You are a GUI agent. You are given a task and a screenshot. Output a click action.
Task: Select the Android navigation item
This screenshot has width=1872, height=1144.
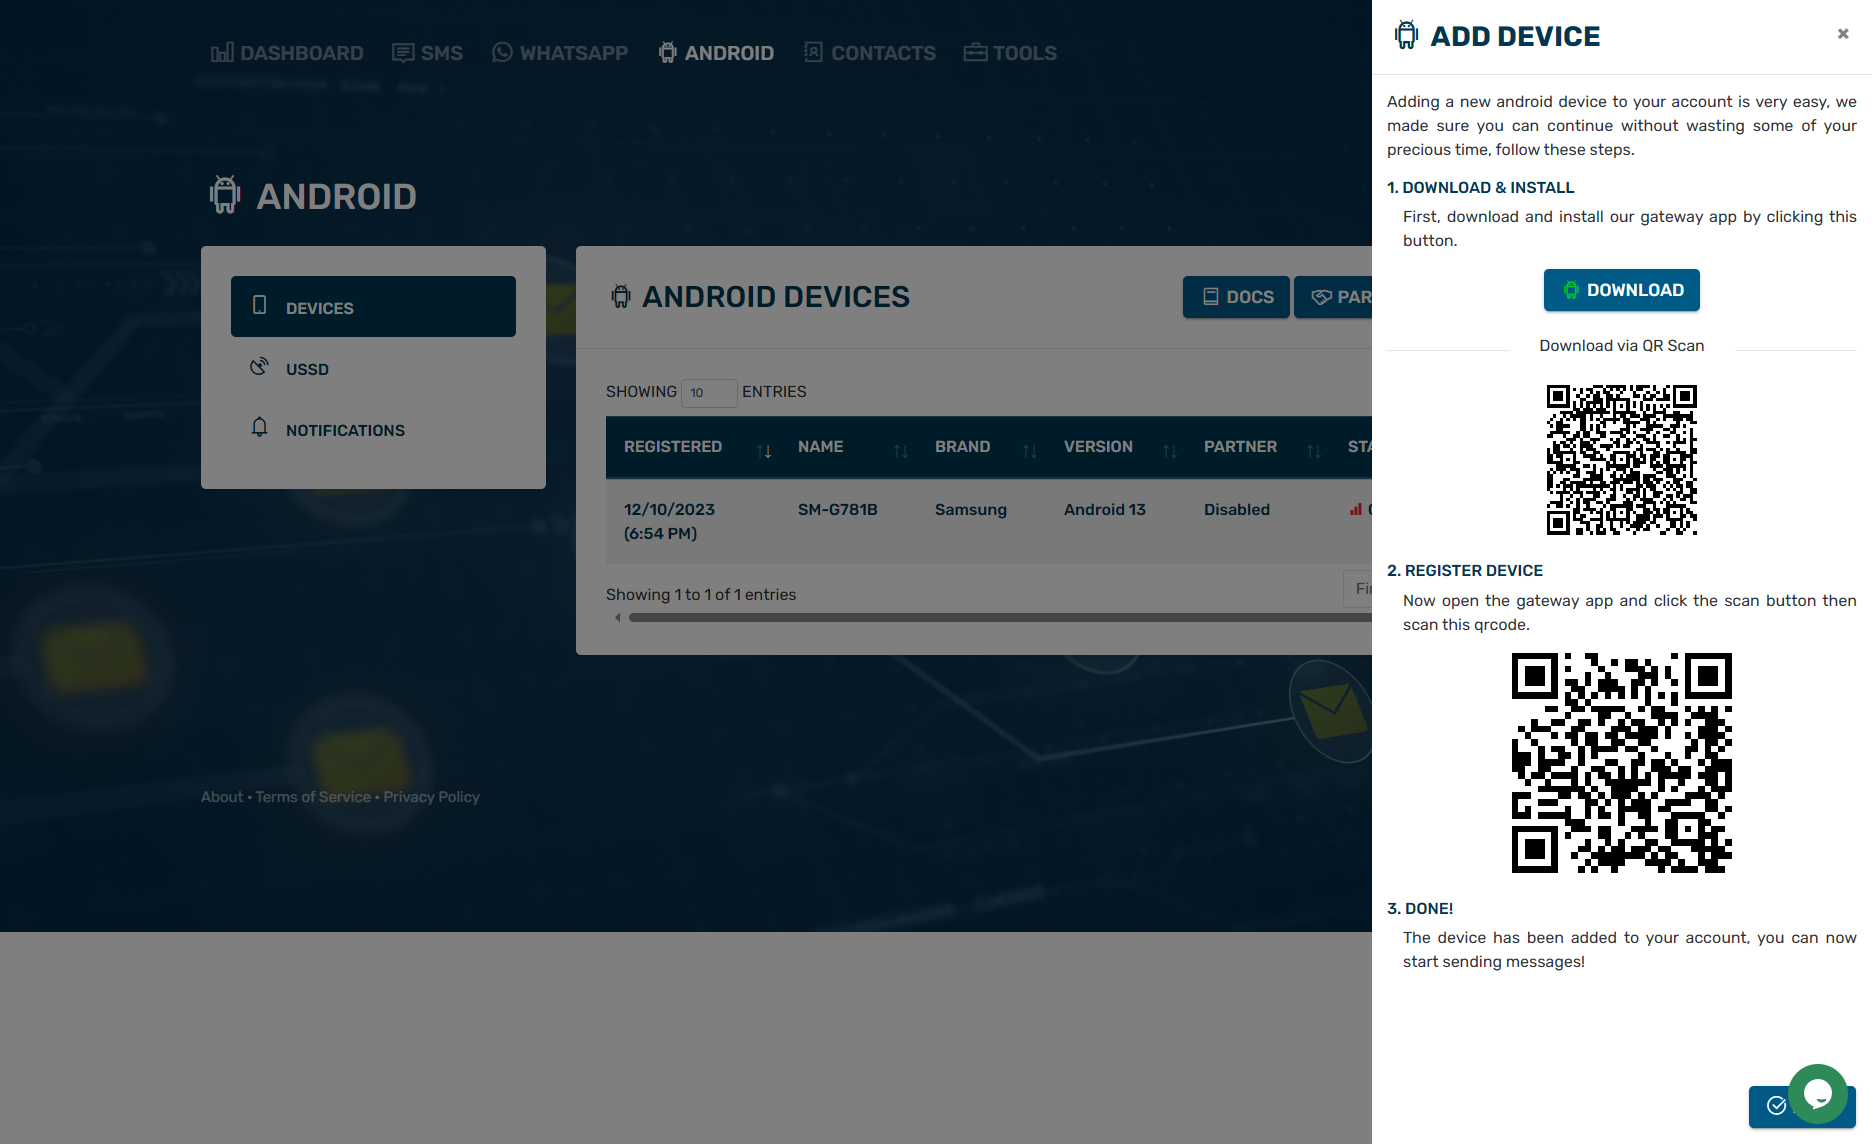click(716, 53)
